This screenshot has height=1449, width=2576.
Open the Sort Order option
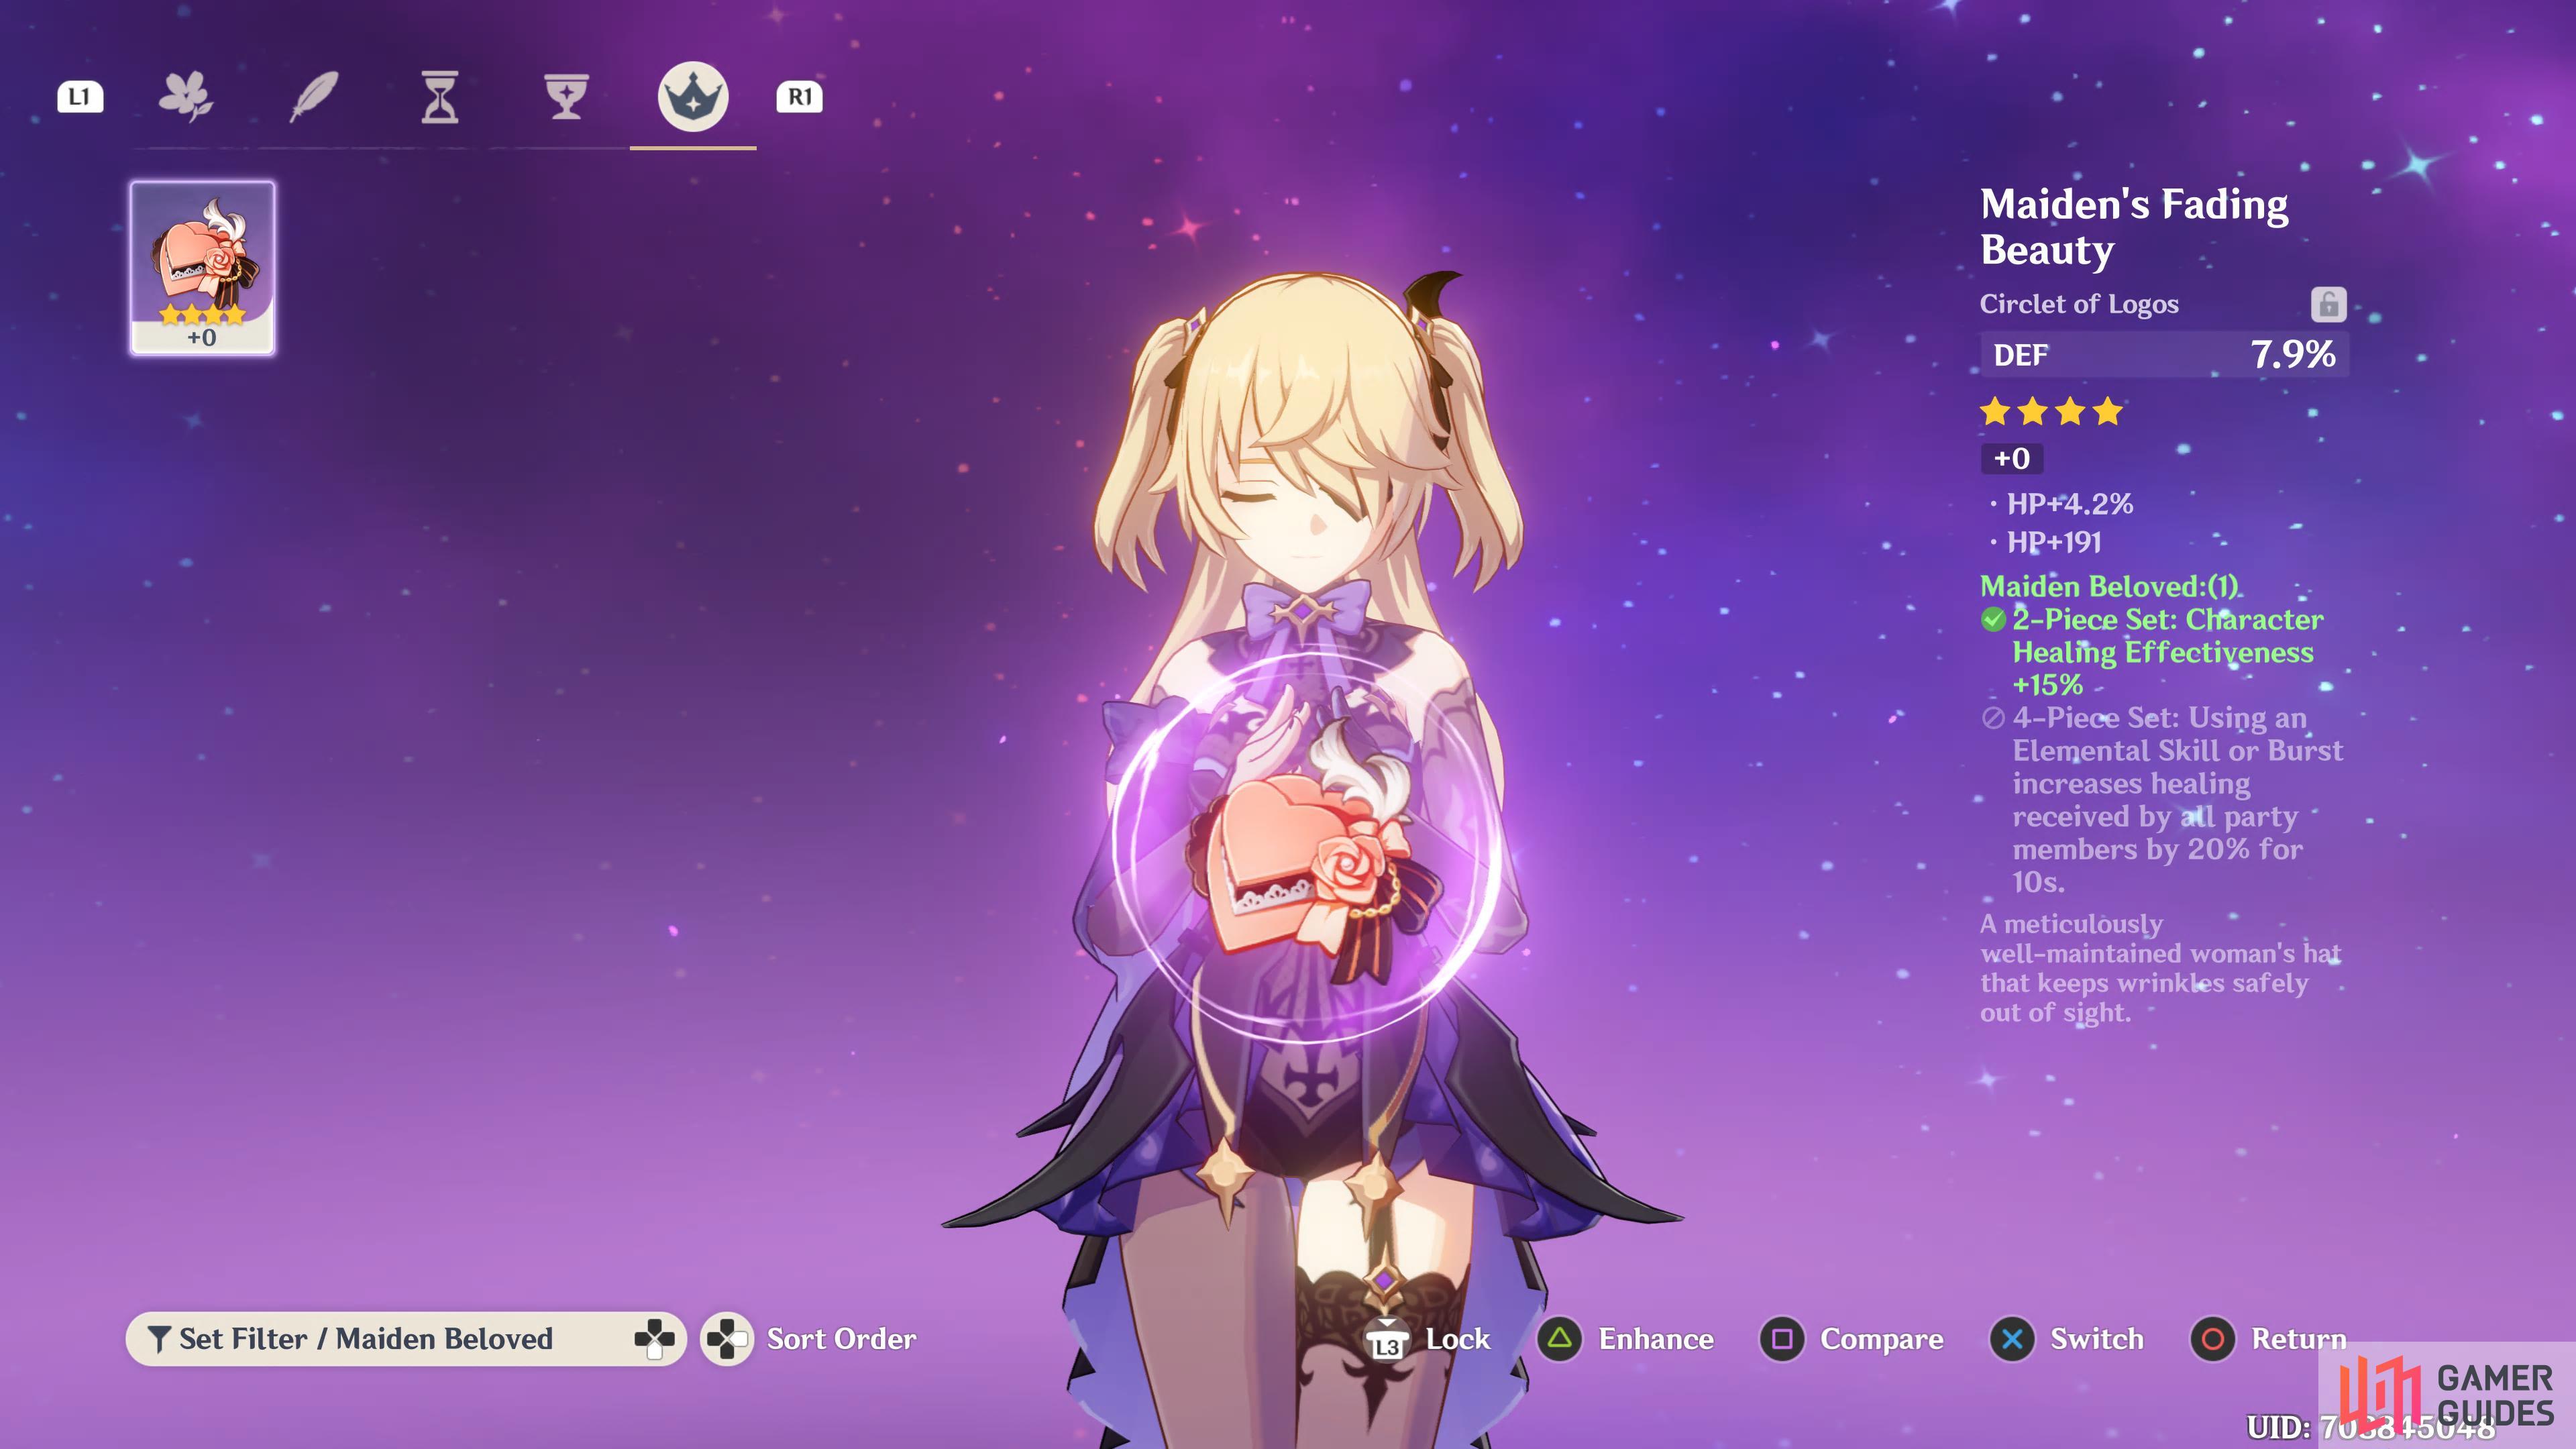pyautogui.click(x=841, y=1339)
